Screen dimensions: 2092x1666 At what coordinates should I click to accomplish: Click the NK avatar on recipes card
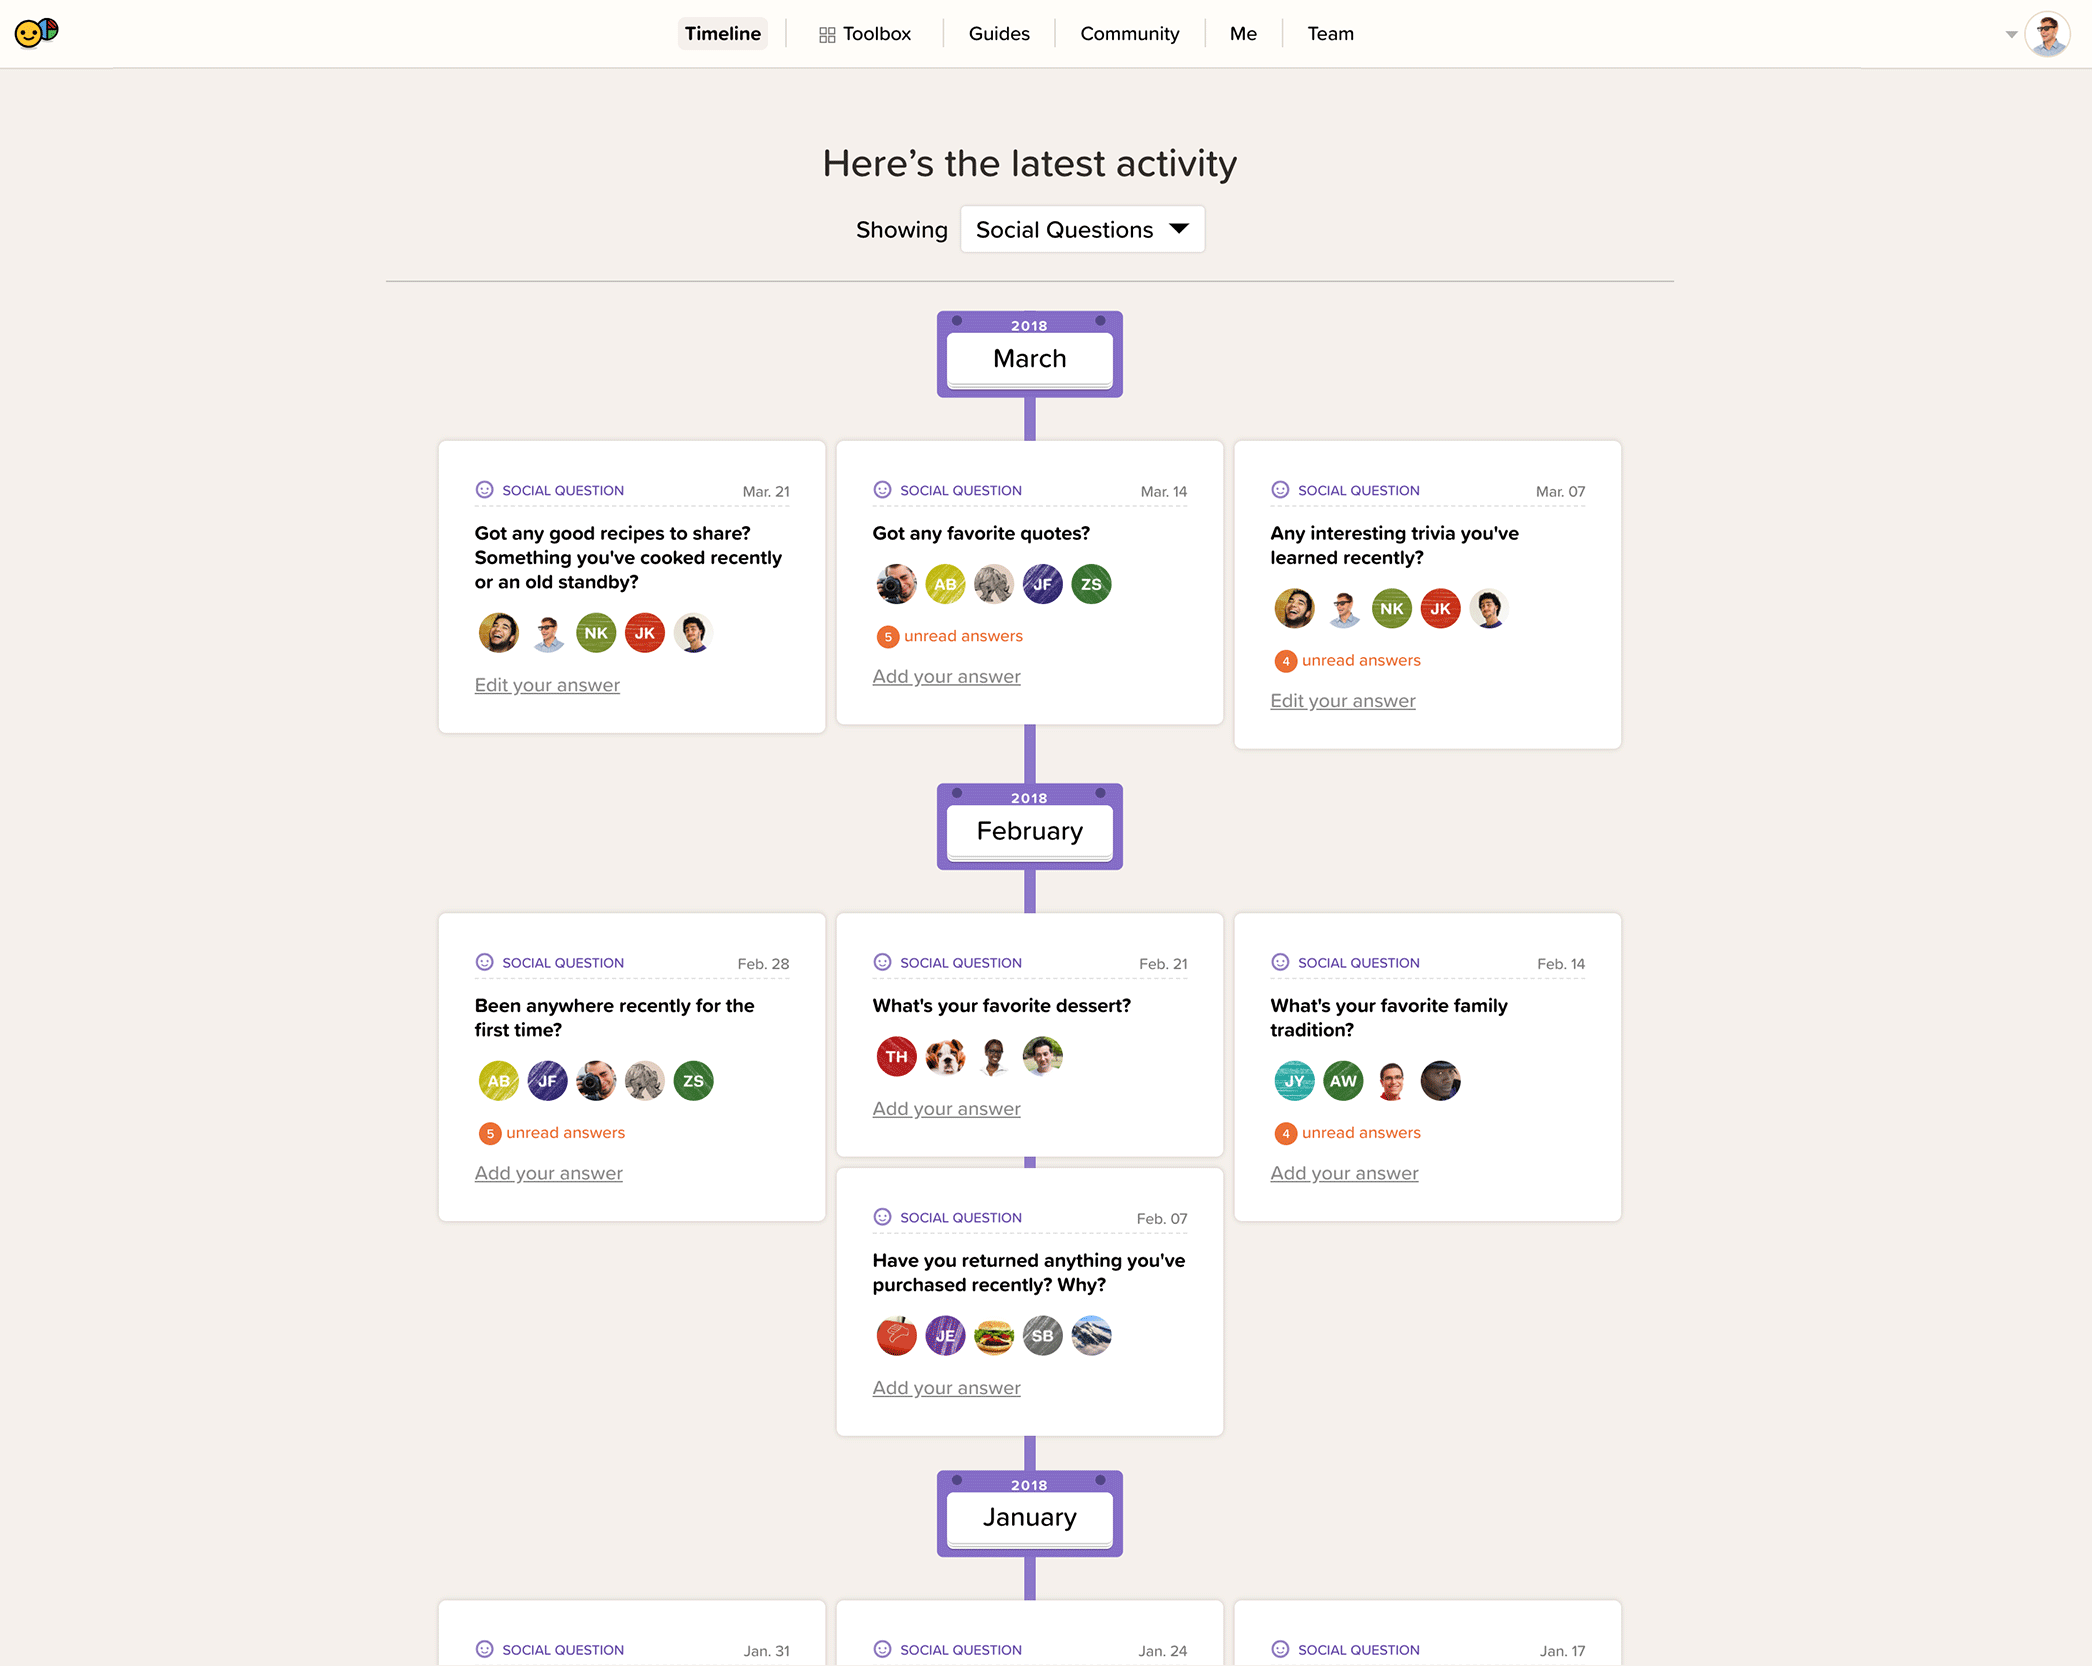(x=596, y=633)
